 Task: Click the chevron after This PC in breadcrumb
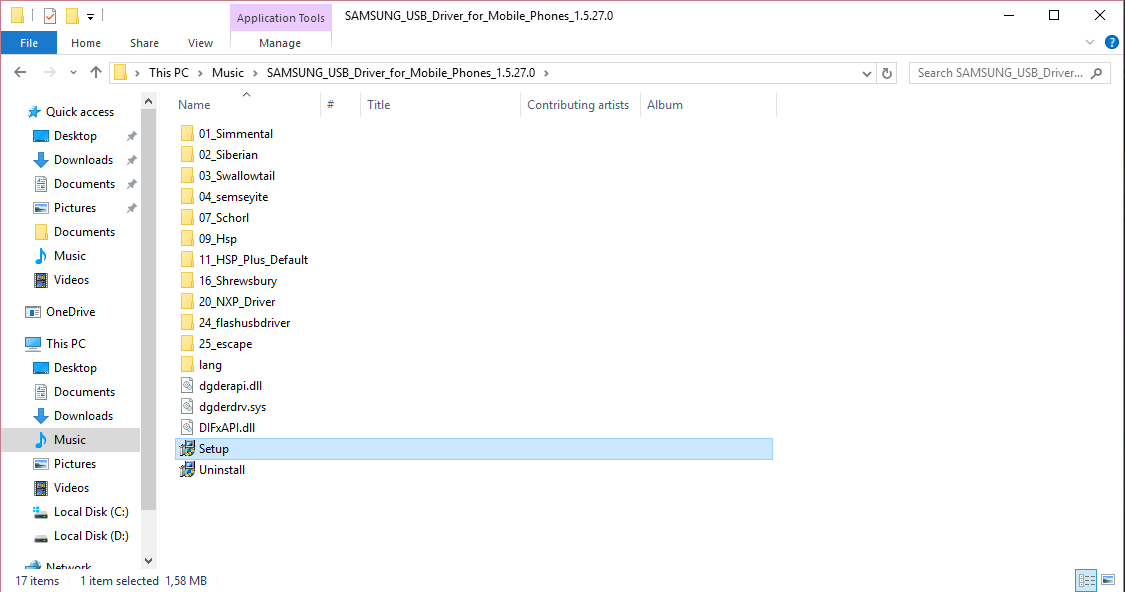point(200,73)
